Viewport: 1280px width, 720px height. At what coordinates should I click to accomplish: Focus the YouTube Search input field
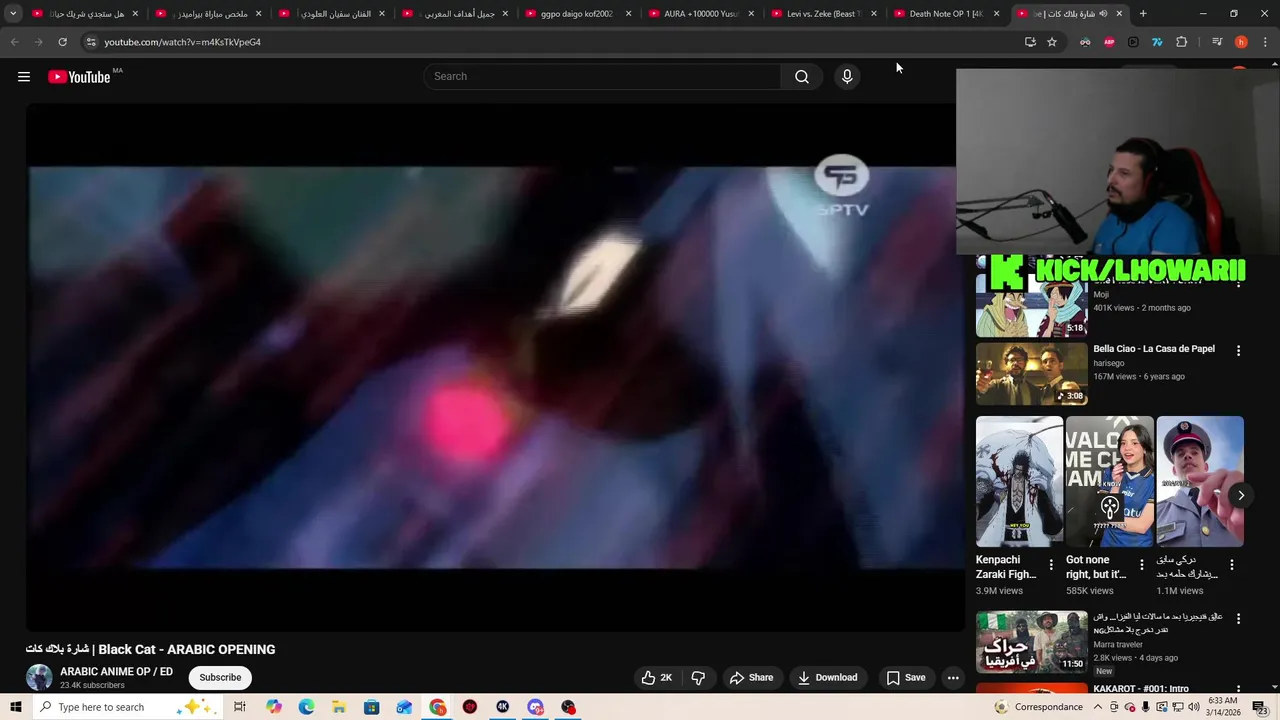click(603, 77)
